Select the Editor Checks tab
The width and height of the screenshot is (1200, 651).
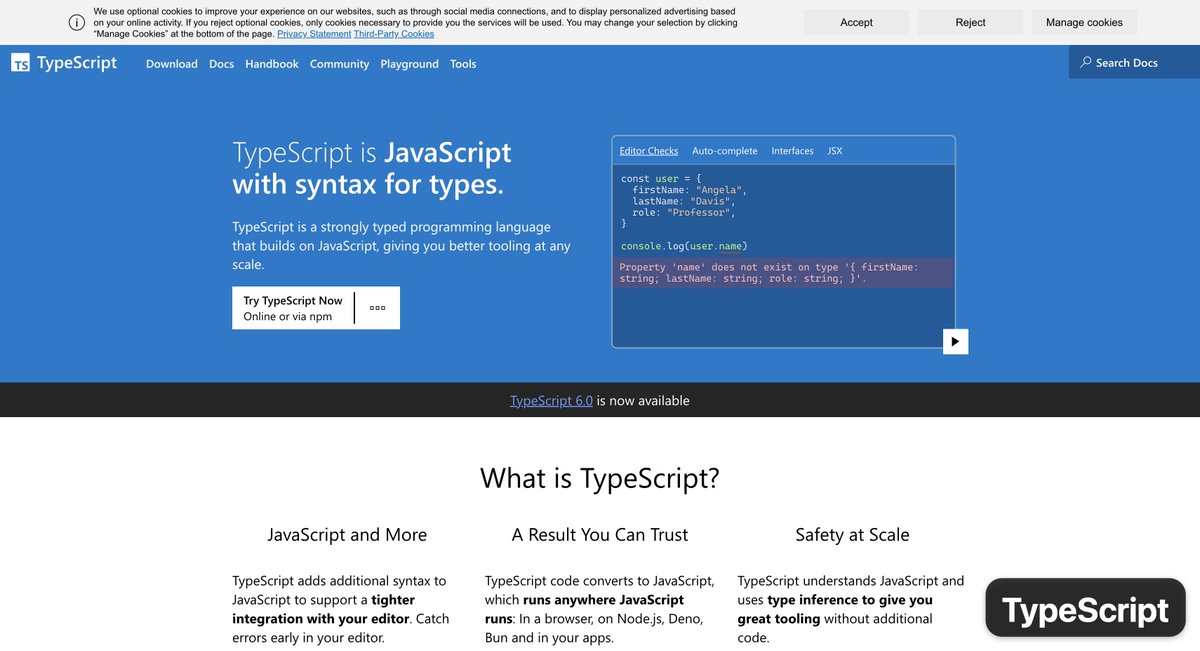[x=649, y=151]
